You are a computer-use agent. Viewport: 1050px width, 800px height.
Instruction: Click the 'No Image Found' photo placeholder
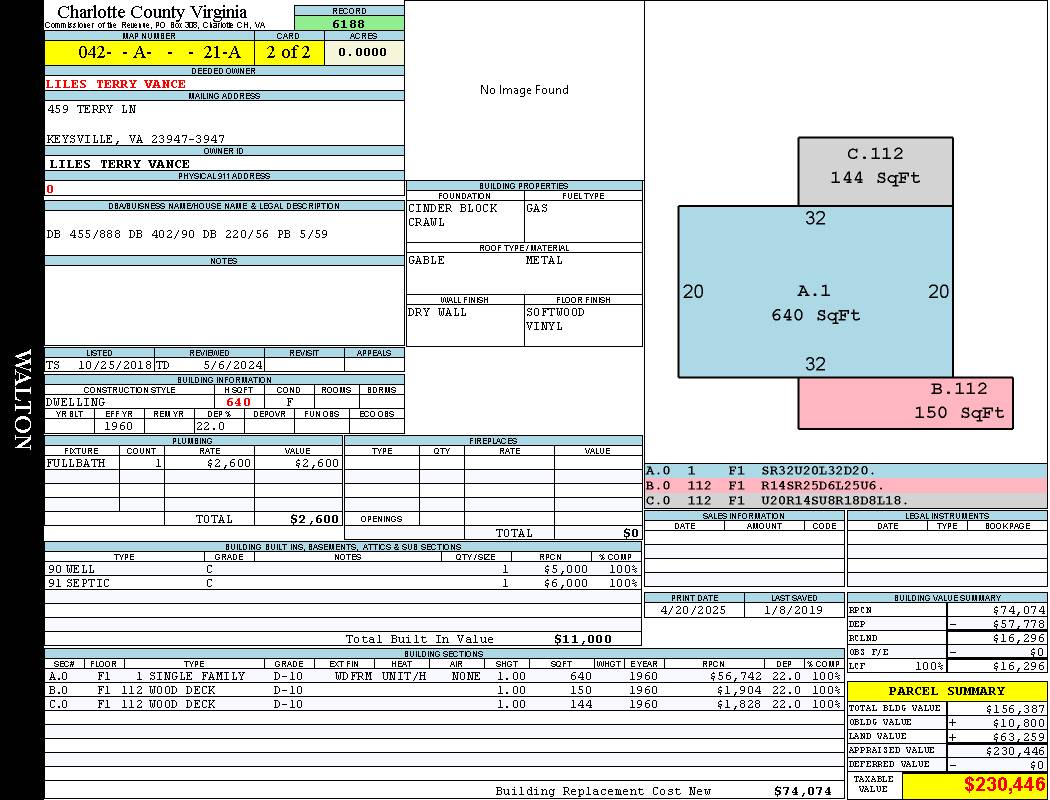click(524, 90)
